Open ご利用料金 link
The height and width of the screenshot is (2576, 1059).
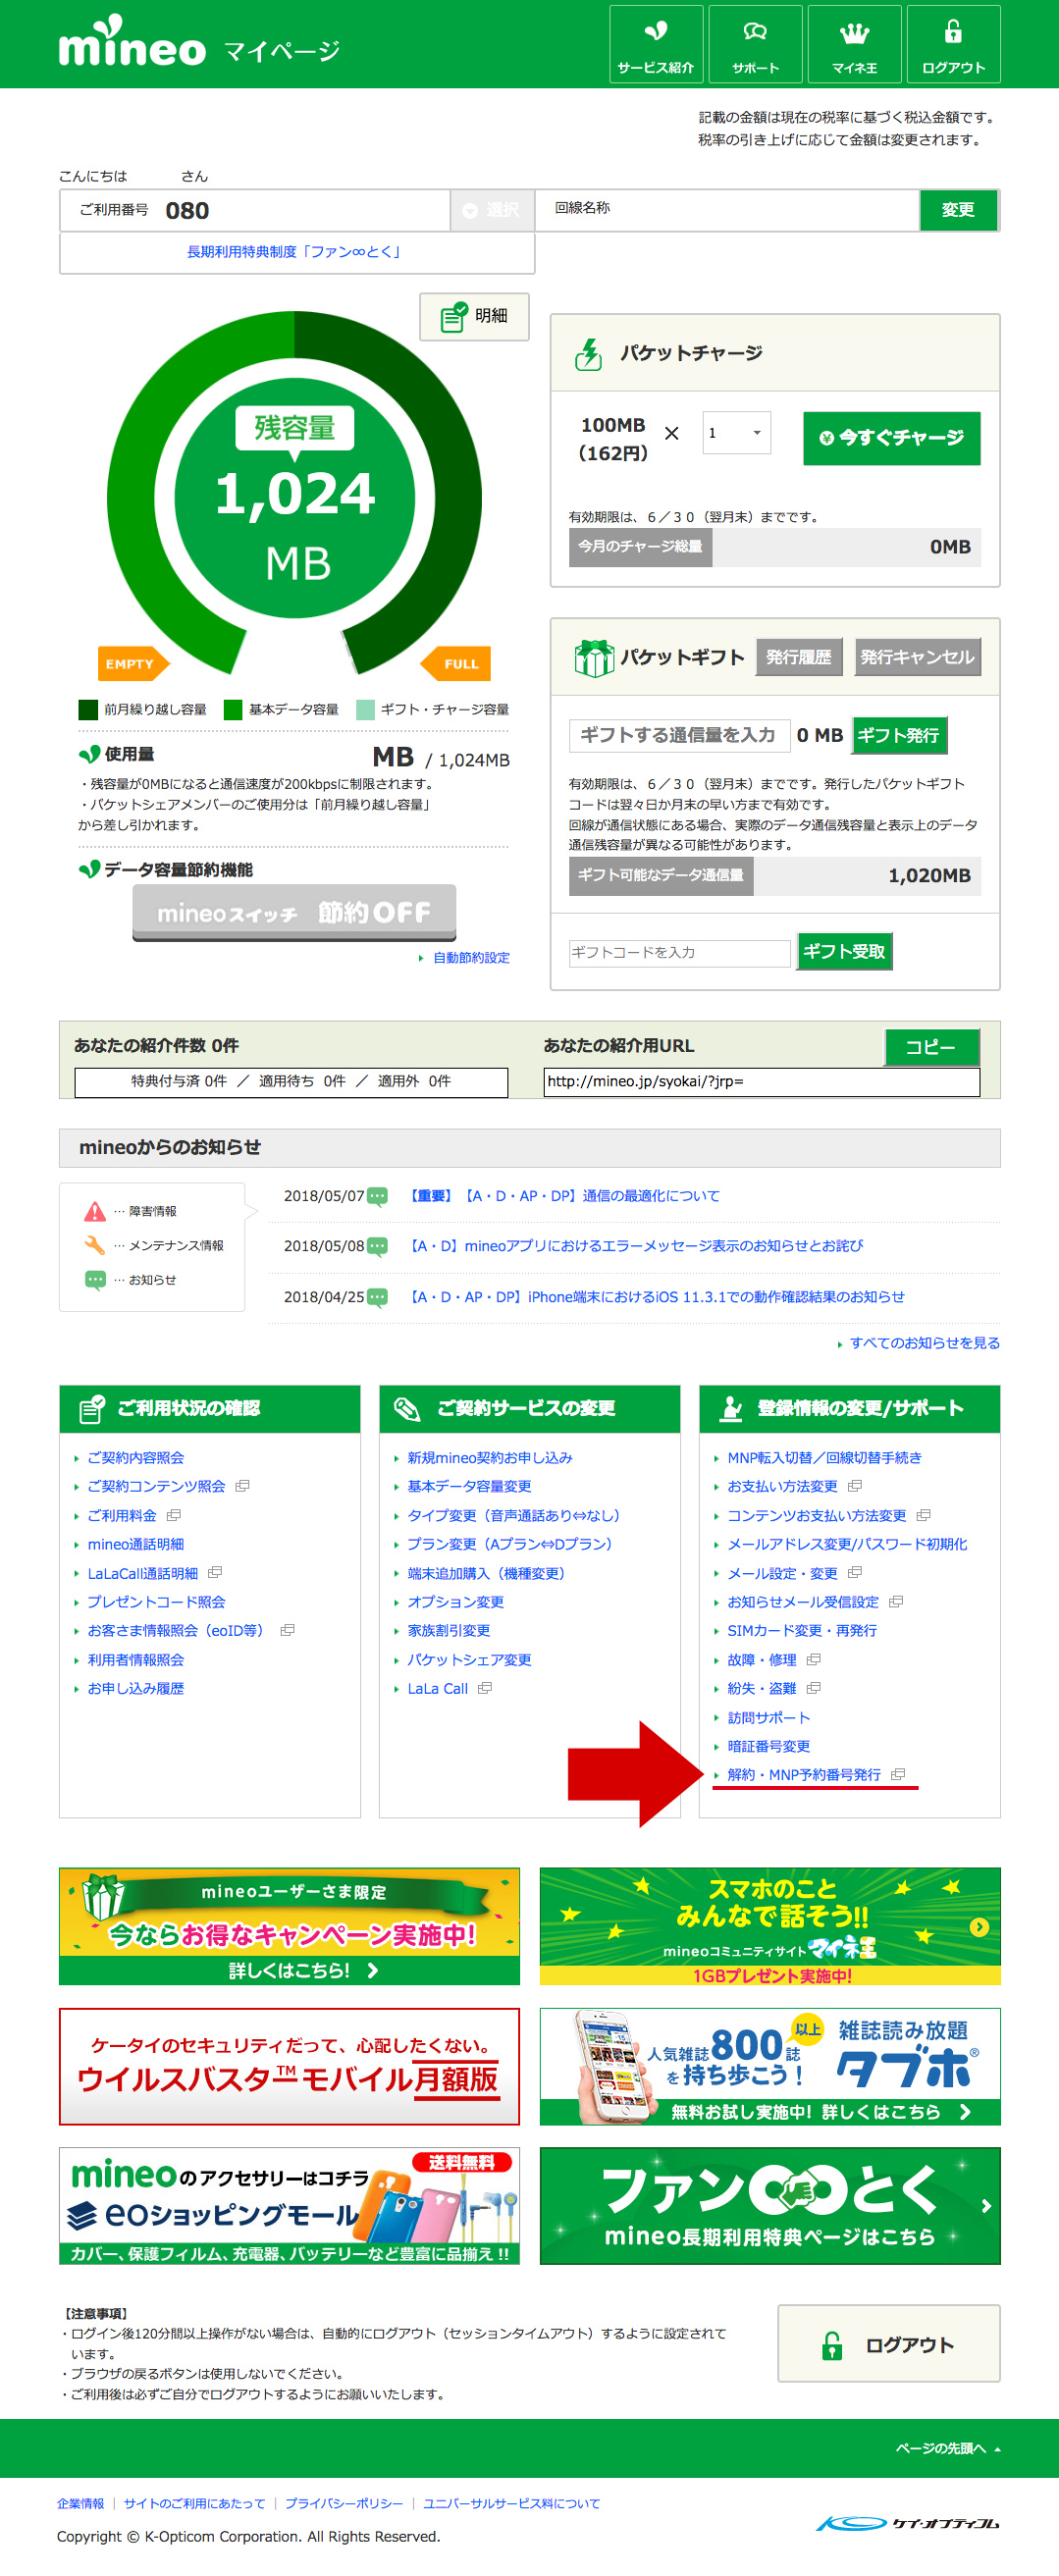(122, 1516)
